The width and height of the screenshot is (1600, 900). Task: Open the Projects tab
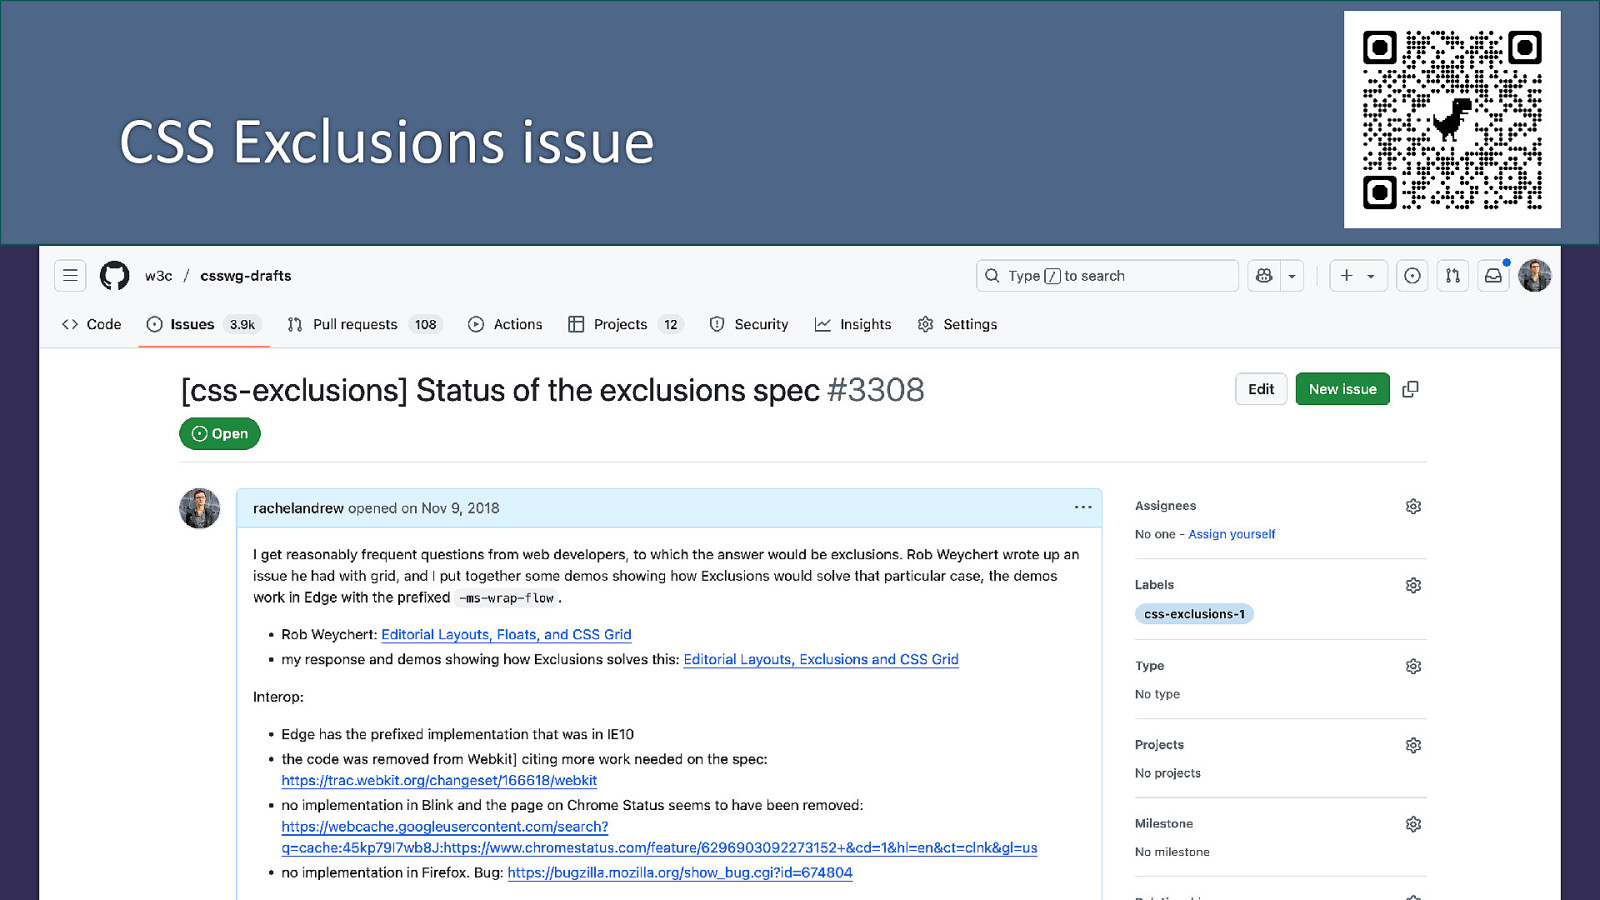point(625,324)
